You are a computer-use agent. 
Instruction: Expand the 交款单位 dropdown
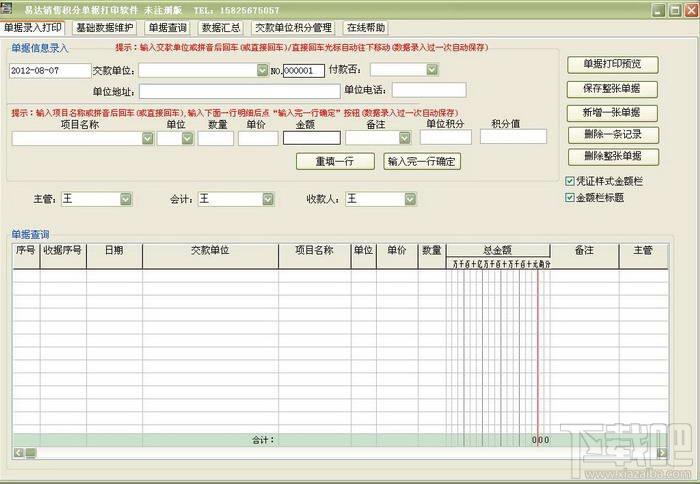[x=262, y=70]
